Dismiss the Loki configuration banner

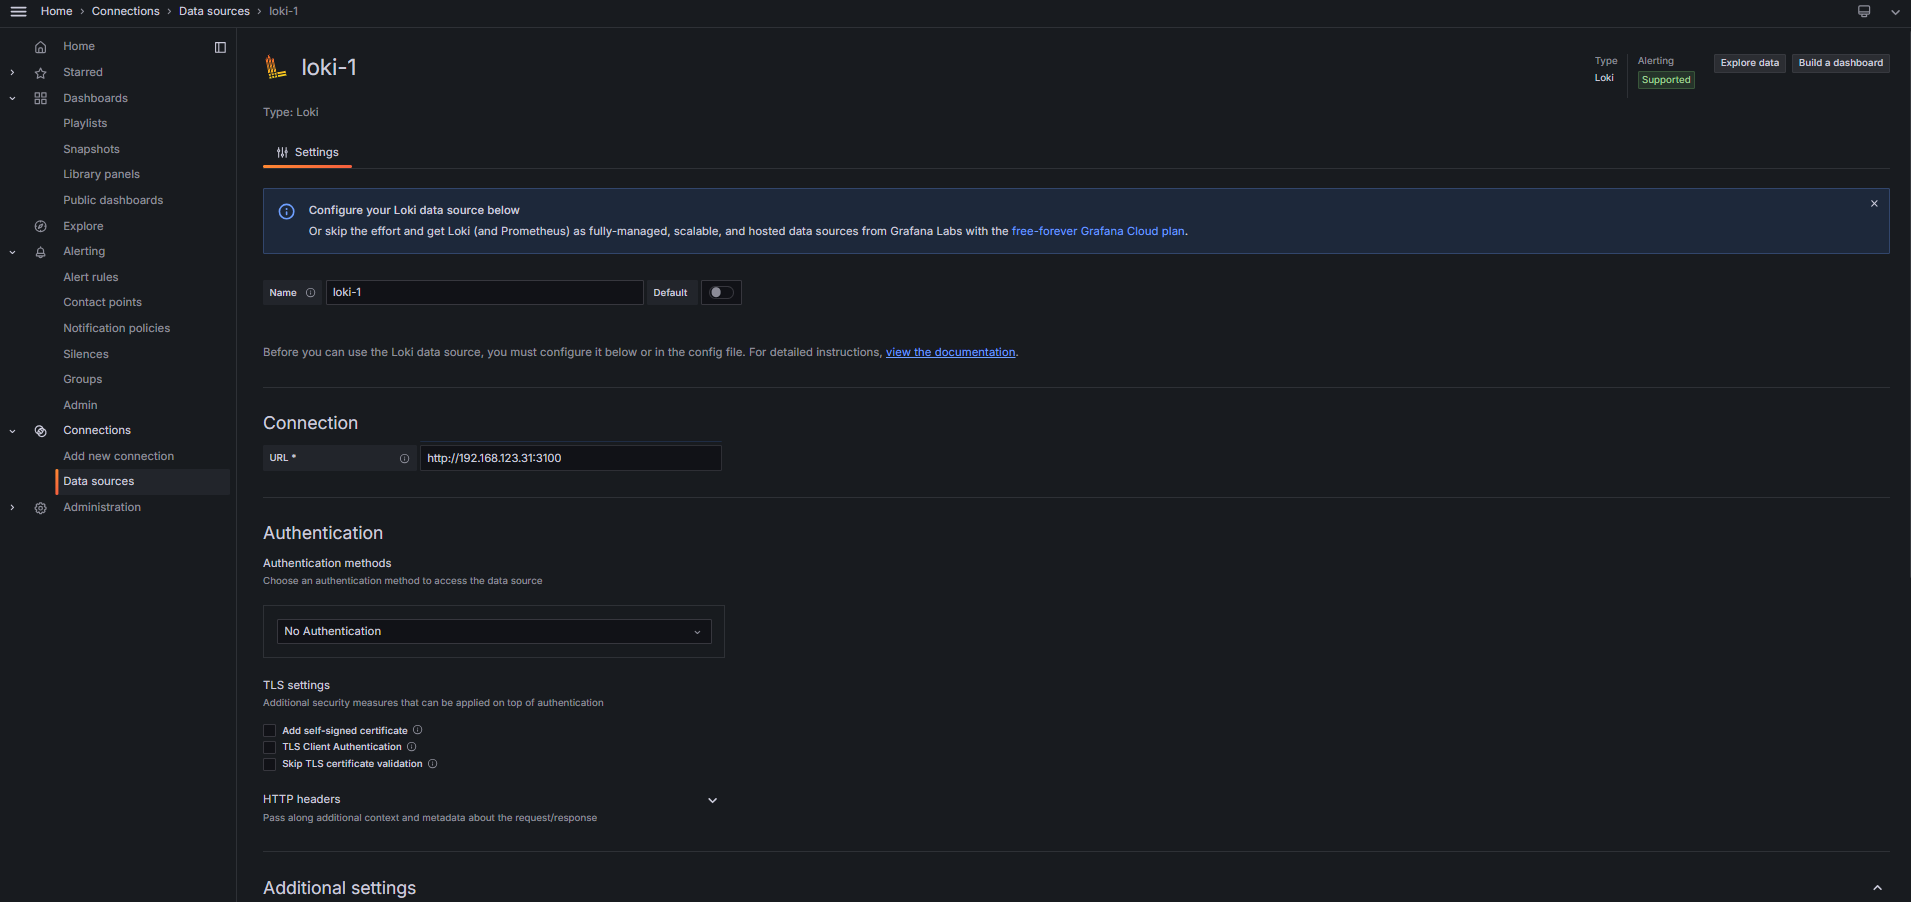coord(1874,203)
